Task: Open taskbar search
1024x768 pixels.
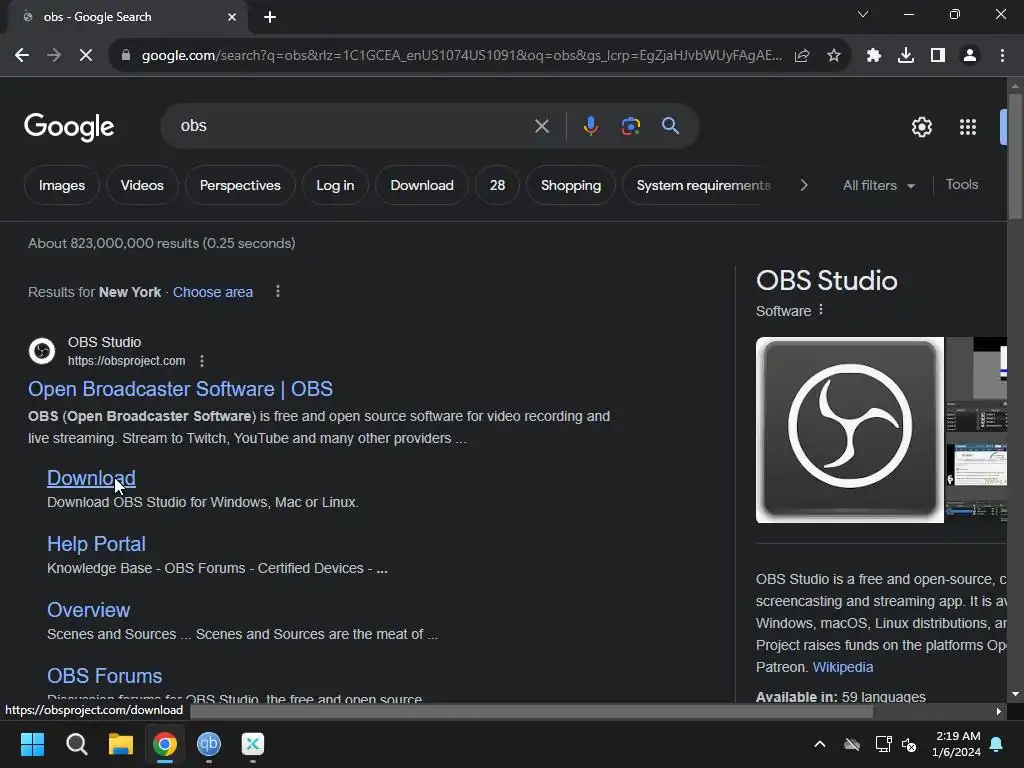Action: [76, 744]
